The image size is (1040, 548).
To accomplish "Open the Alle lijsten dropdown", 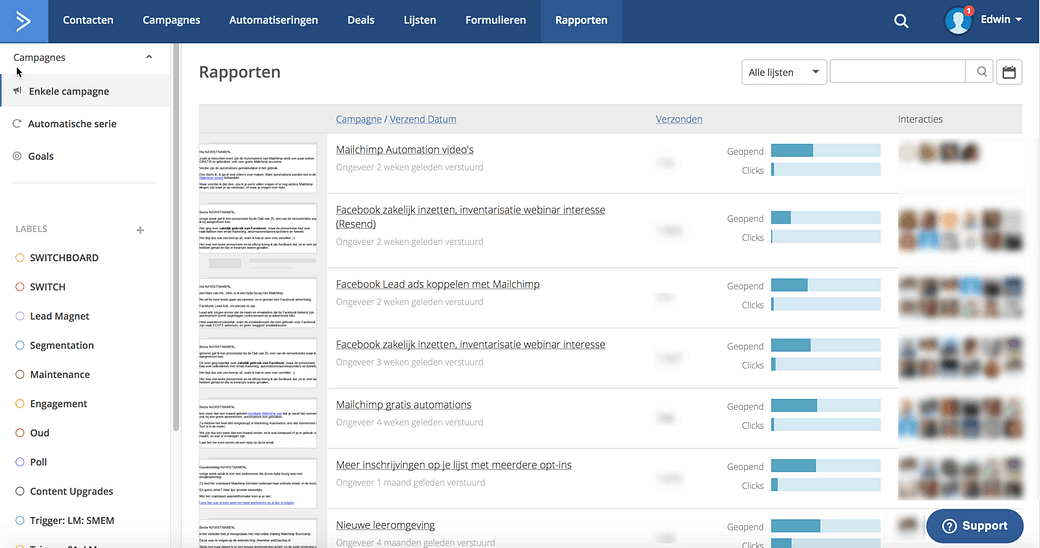I will coord(784,72).
